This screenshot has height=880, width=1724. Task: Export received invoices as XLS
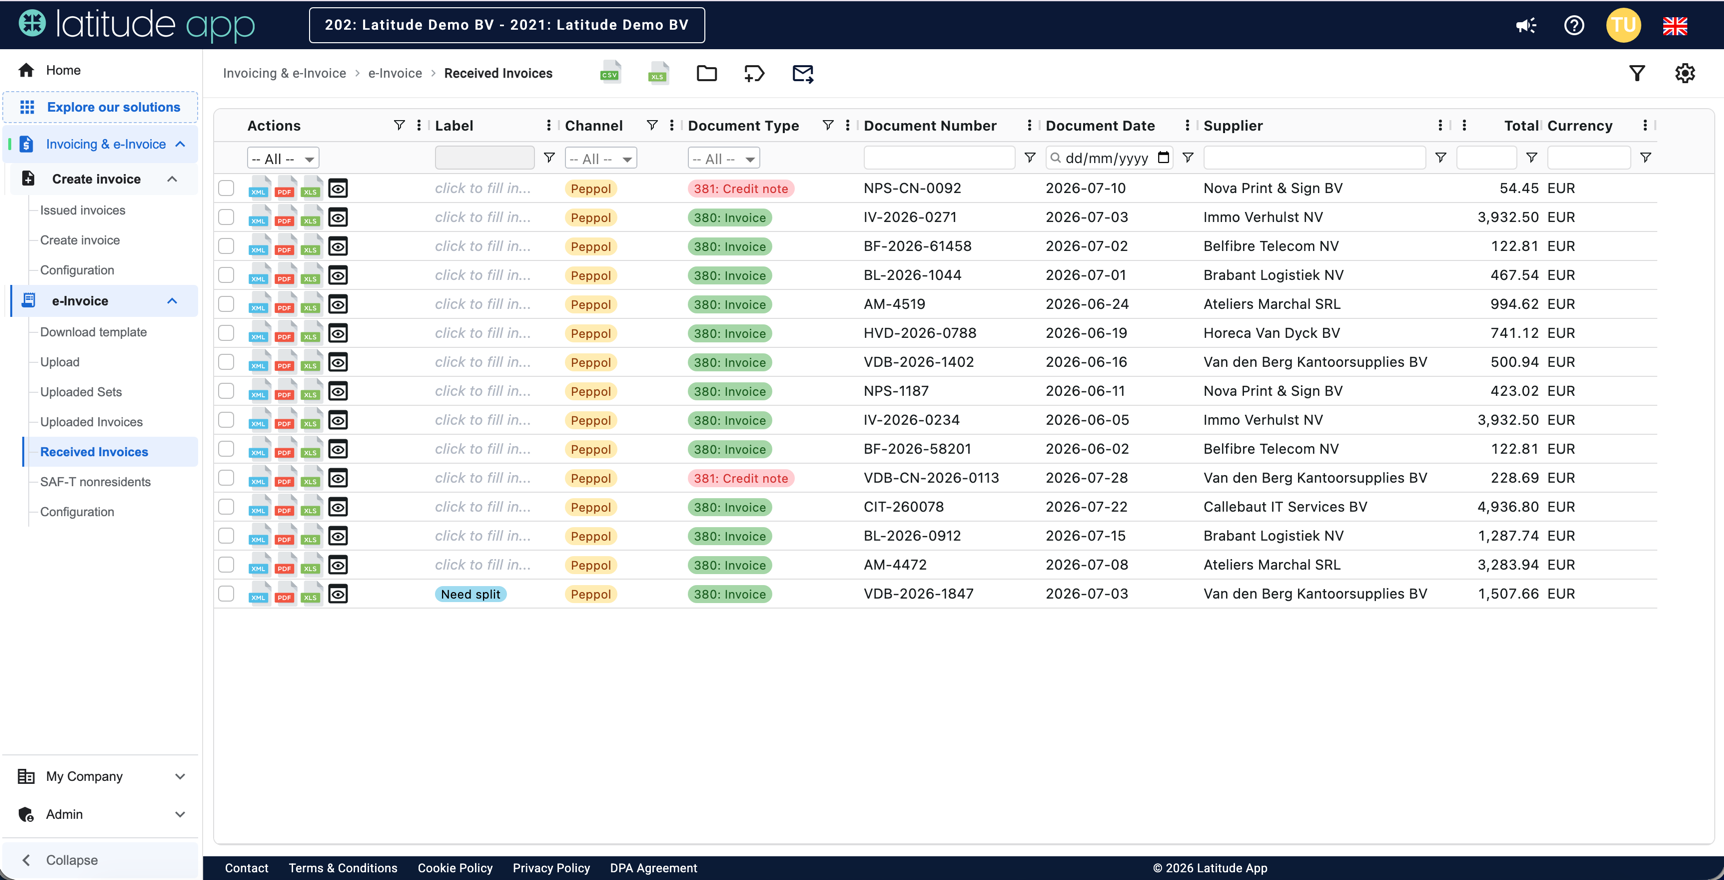(x=658, y=73)
